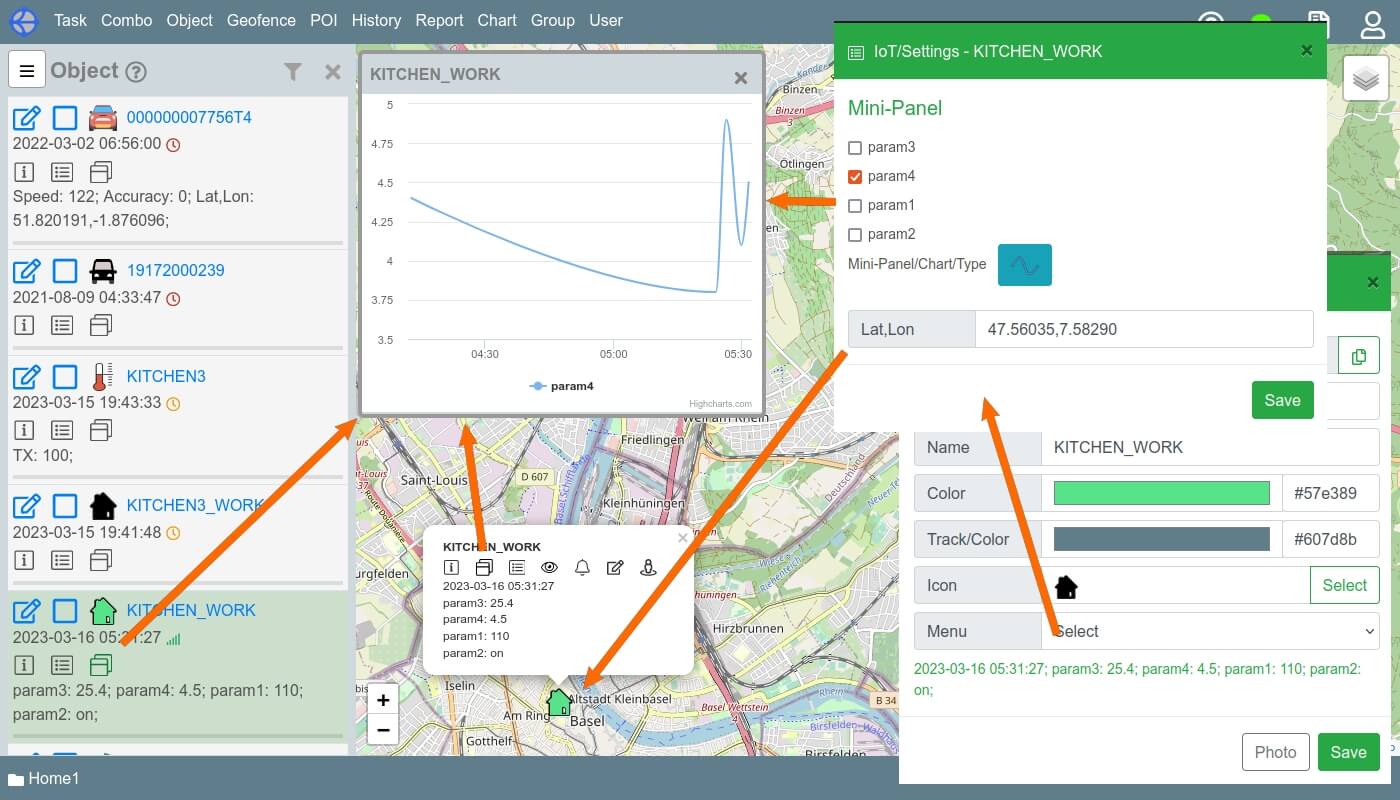Click the filter funnel icon in Object panel
The image size is (1400, 800).
tap(292, 71)
